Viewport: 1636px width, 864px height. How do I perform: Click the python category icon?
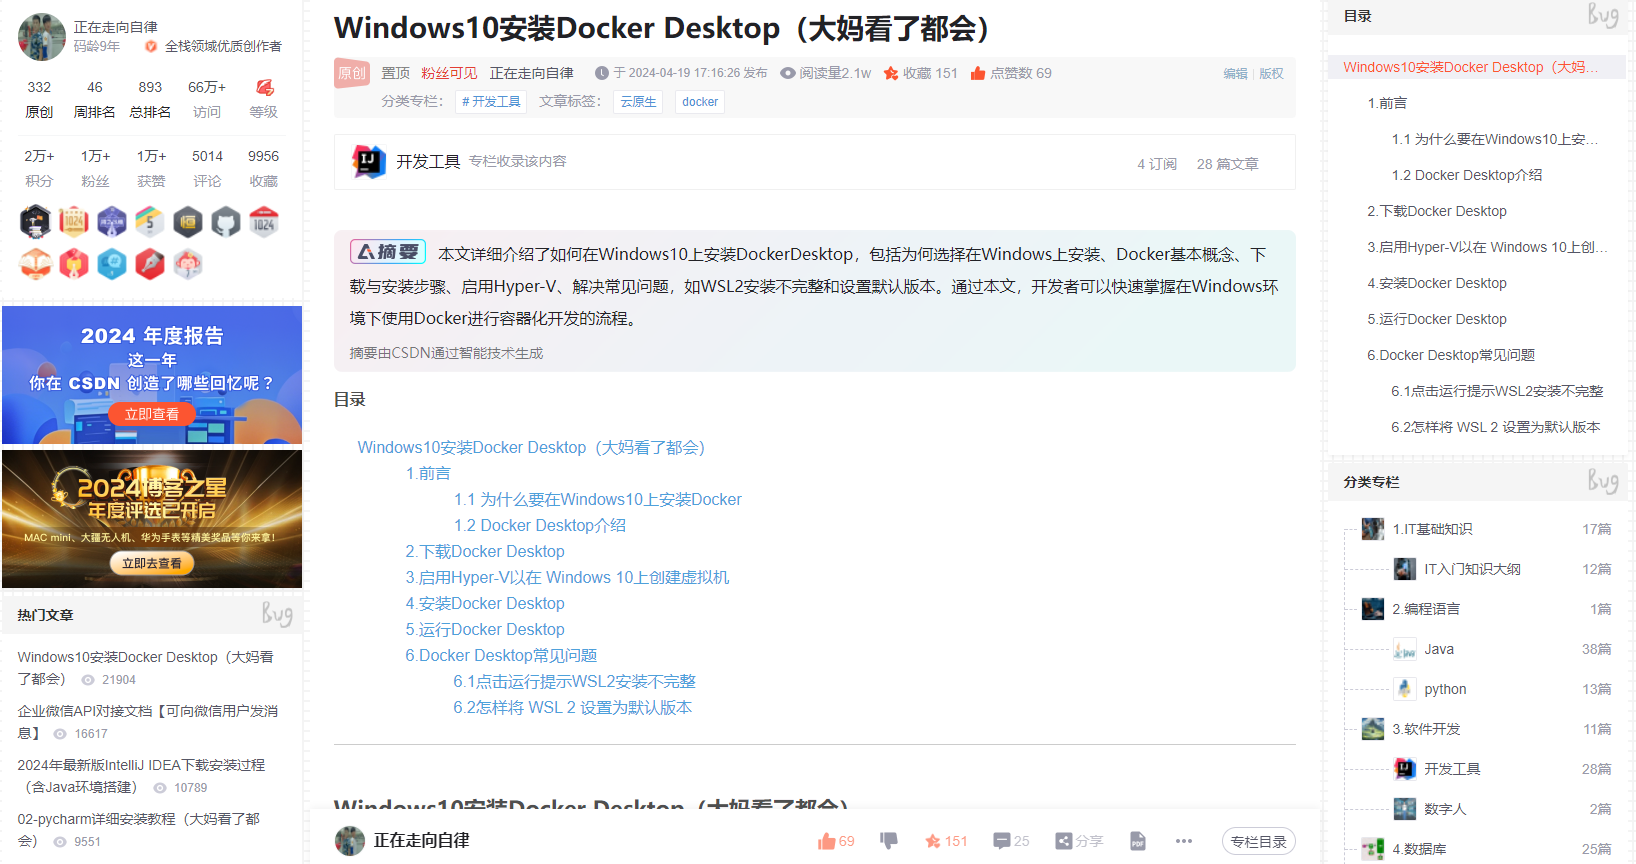(1405, 689)
